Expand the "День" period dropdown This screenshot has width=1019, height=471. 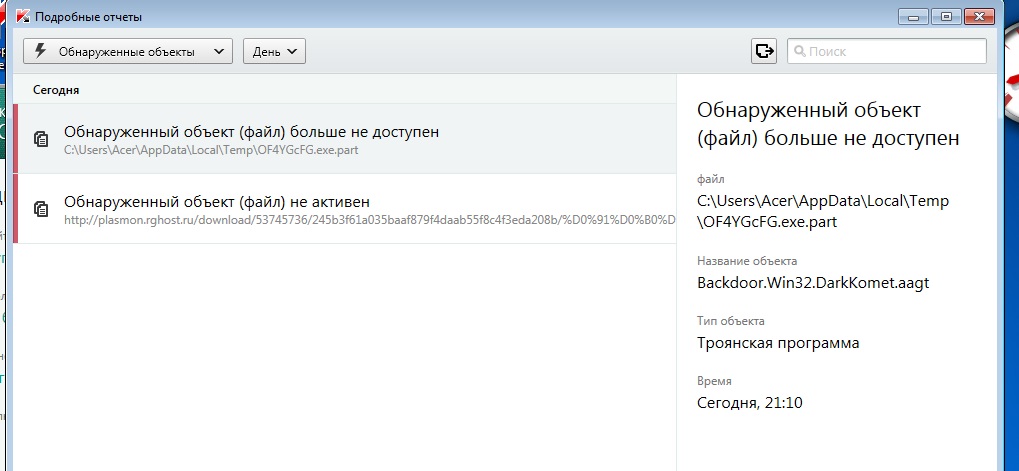click(x=274, y=51)
